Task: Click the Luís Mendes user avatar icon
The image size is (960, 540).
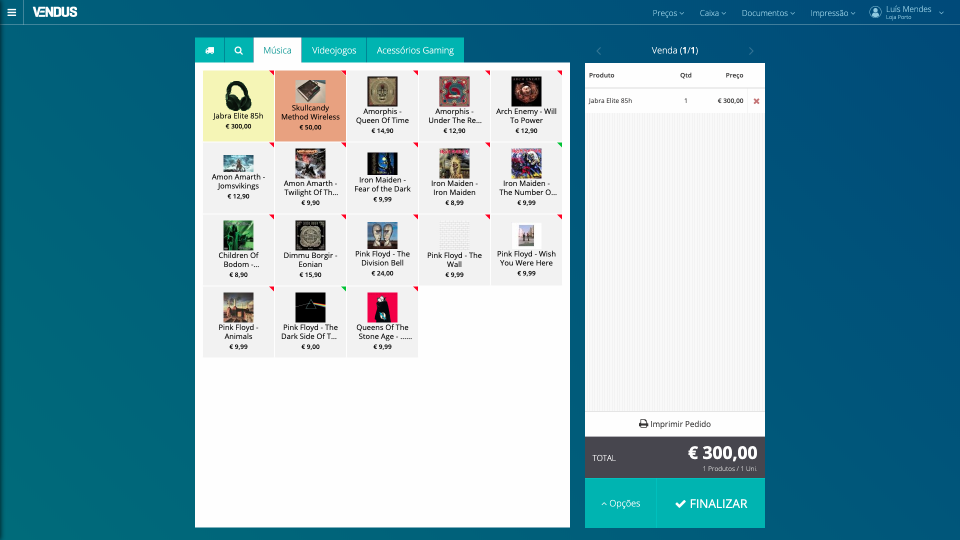Action: pyautogui.click(x=875, y=12)
